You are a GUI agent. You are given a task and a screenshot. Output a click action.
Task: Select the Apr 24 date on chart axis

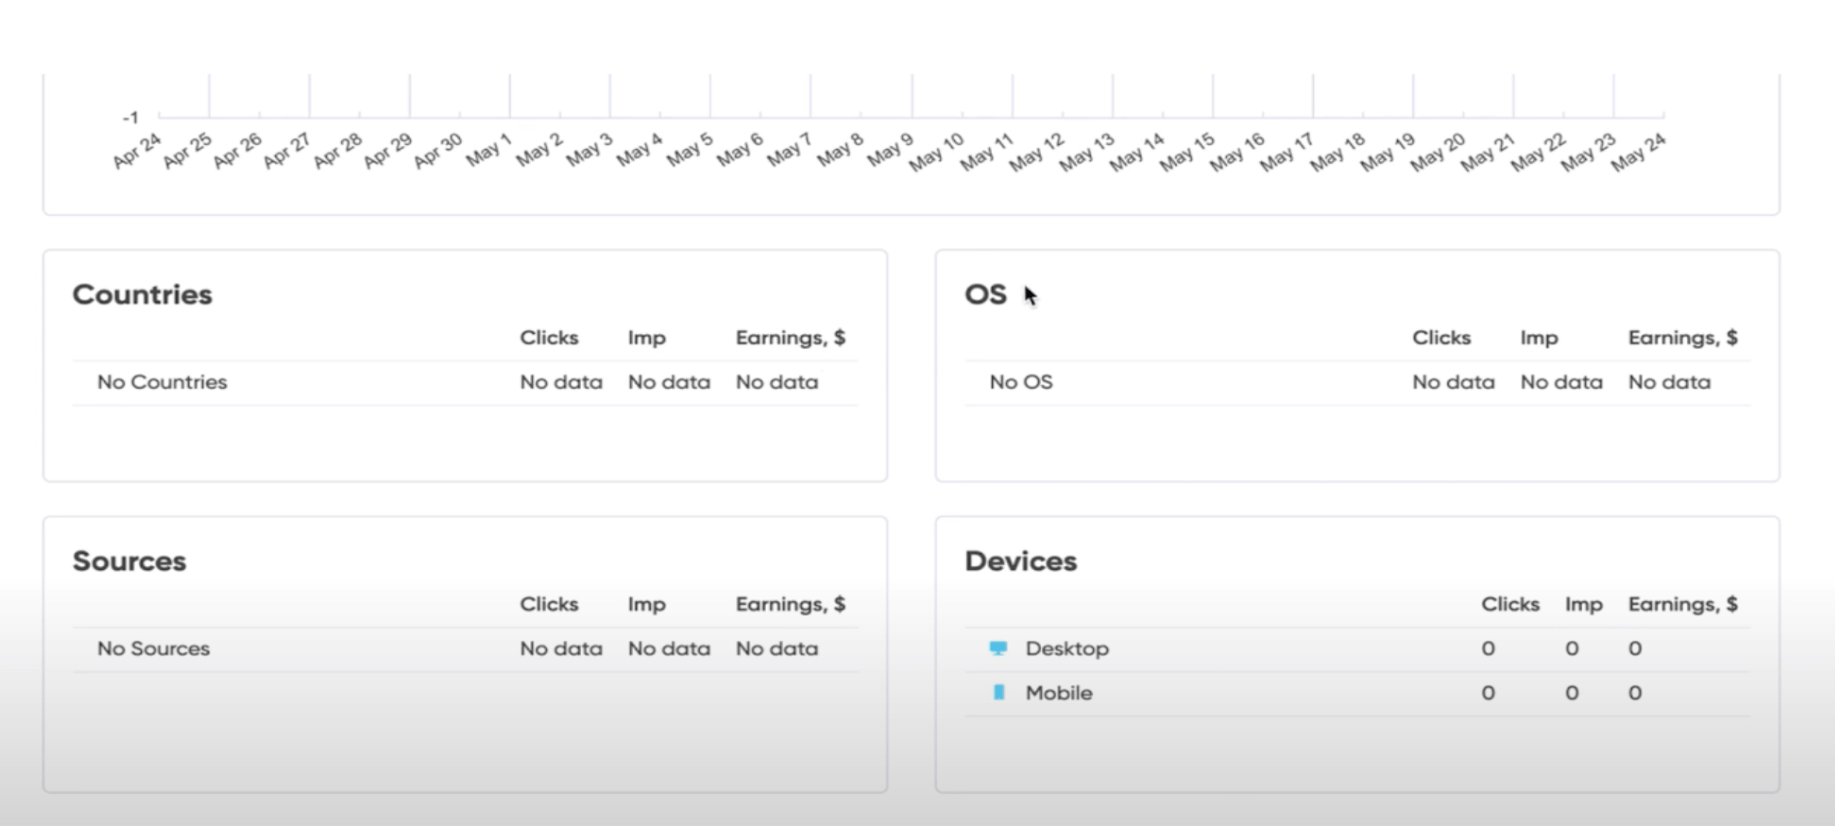[x=137, y=151]
